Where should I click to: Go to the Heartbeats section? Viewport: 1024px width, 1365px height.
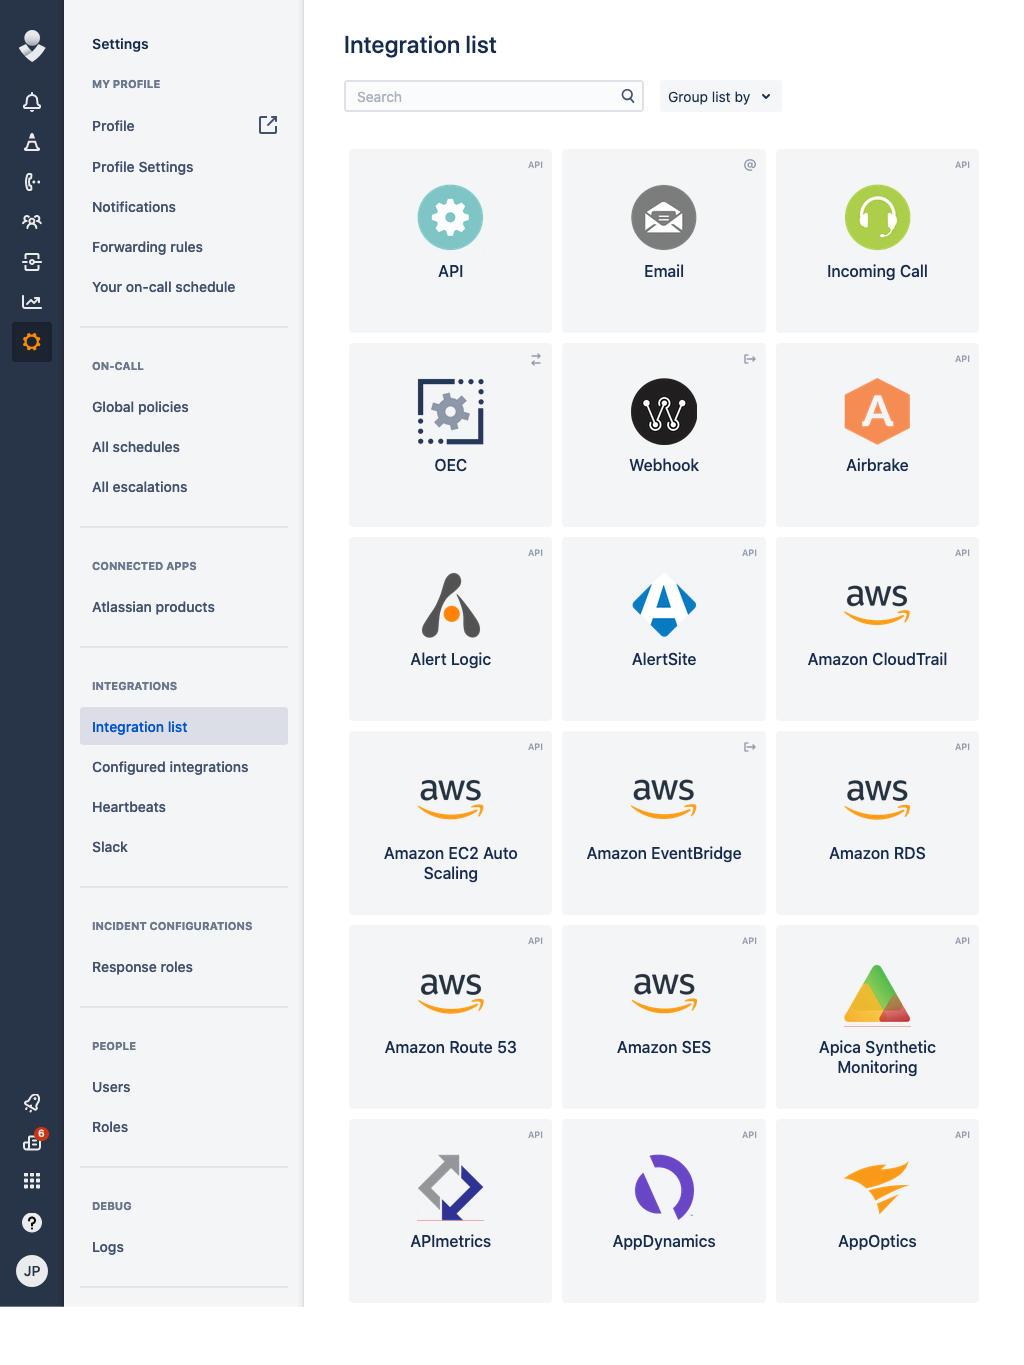point(128,807)
